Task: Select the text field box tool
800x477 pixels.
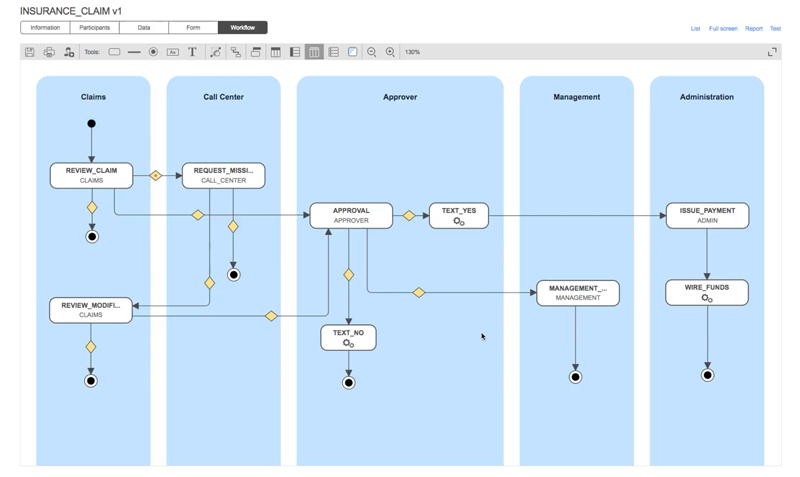Action: (x=173, y=52)
